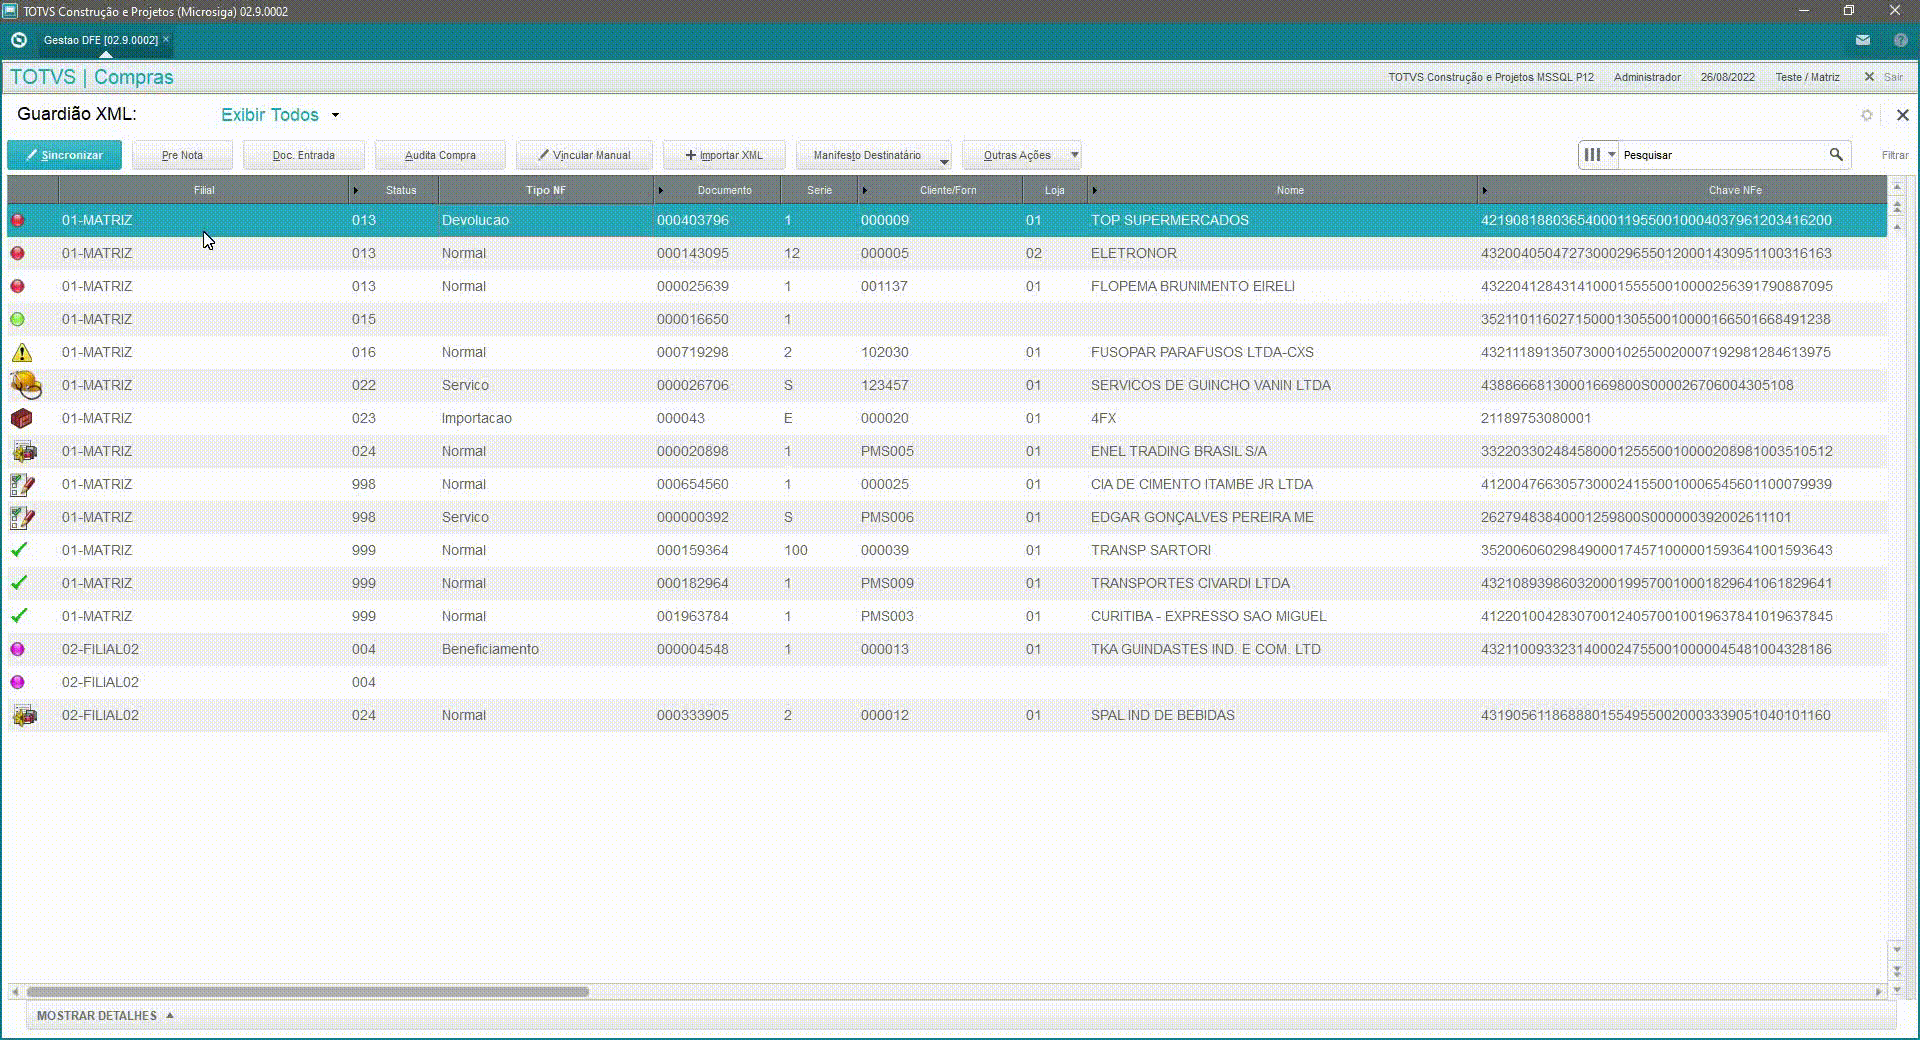Image resolution: width=1920 pixels, height=1040 pixels.
Task: Sort by the Tipo NF column header
Action: 545,190
